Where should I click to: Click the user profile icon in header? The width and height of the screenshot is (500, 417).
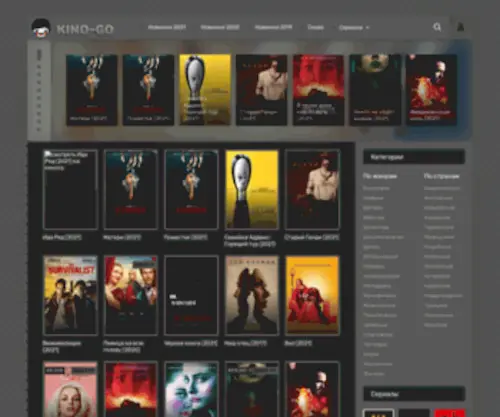click(460, 27)
